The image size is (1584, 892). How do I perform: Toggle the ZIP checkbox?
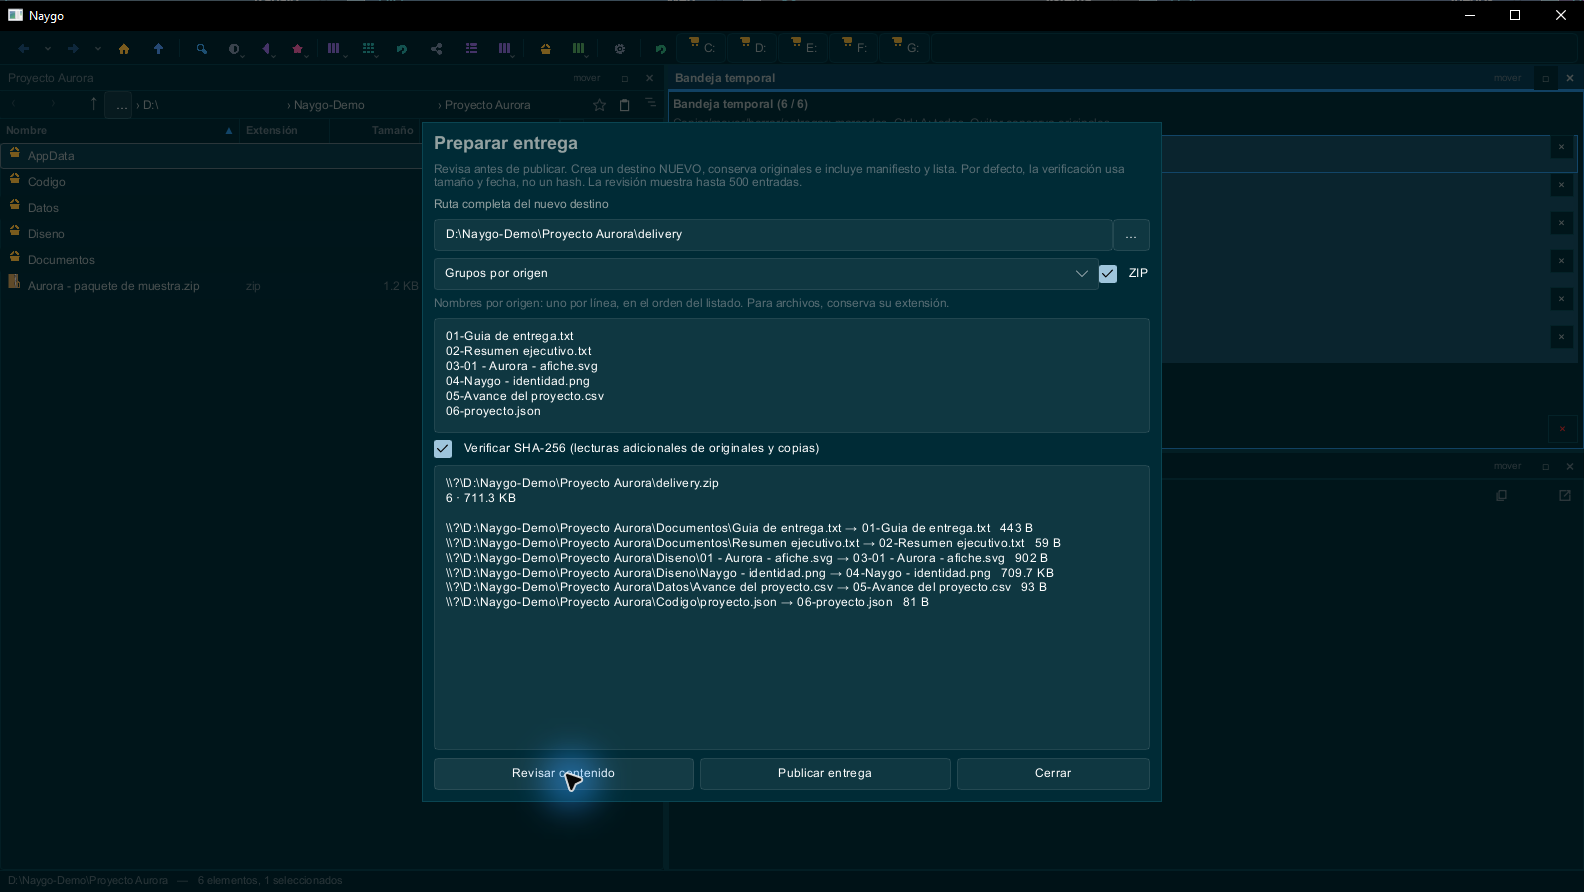click(x=1108, y=273)
